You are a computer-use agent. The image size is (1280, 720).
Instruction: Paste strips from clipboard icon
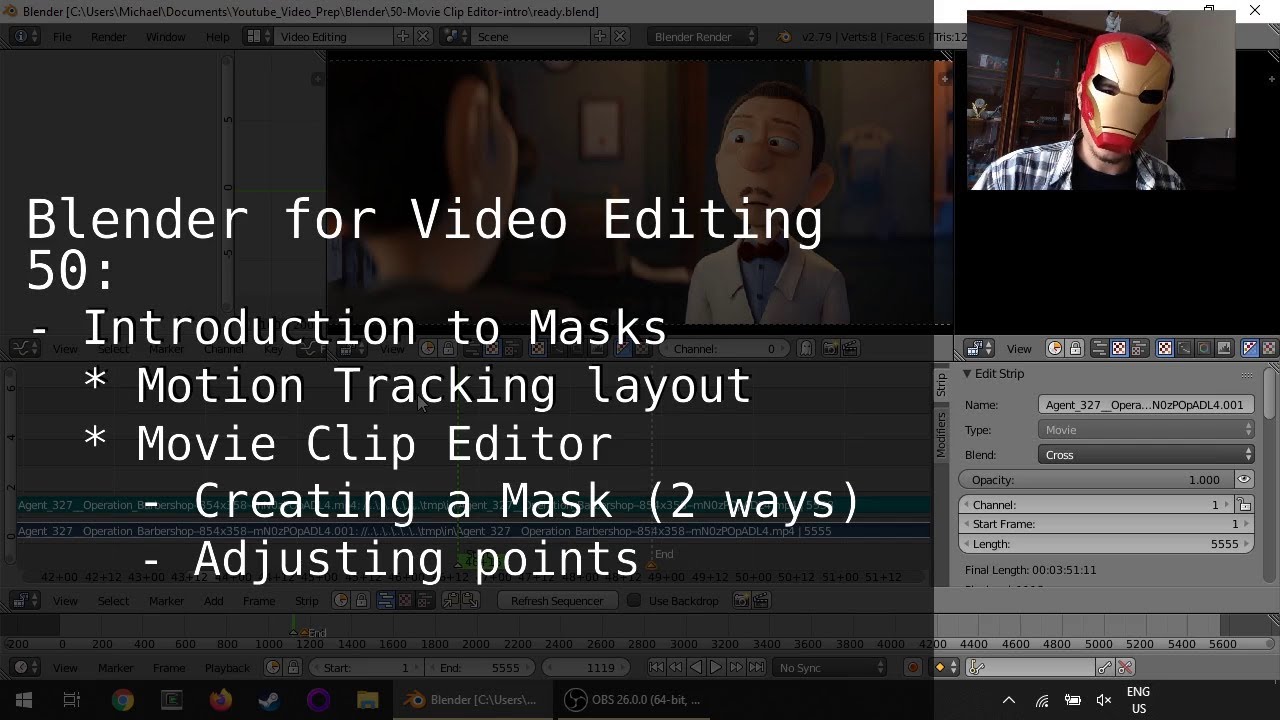click(471, 601)
